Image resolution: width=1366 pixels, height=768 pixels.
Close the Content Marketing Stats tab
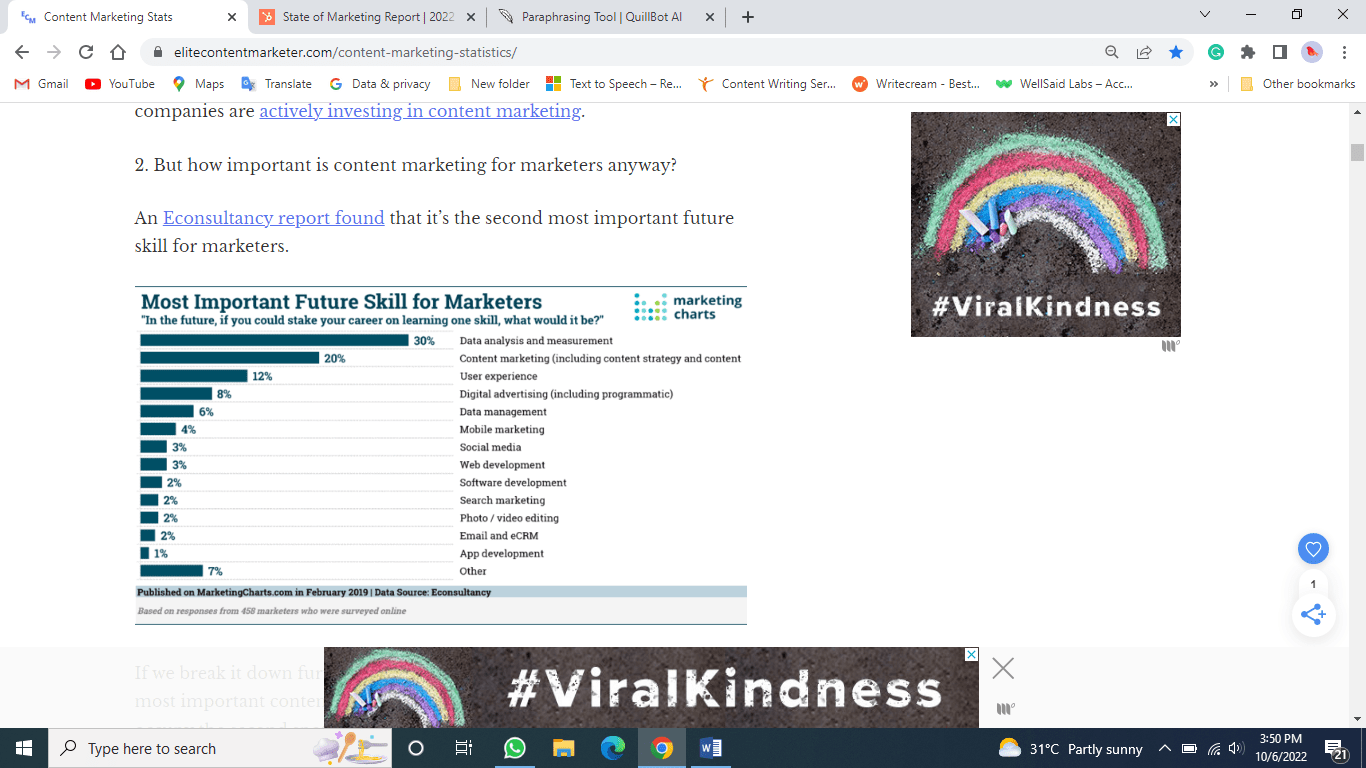pyautogui.click(x=232, y=17)
